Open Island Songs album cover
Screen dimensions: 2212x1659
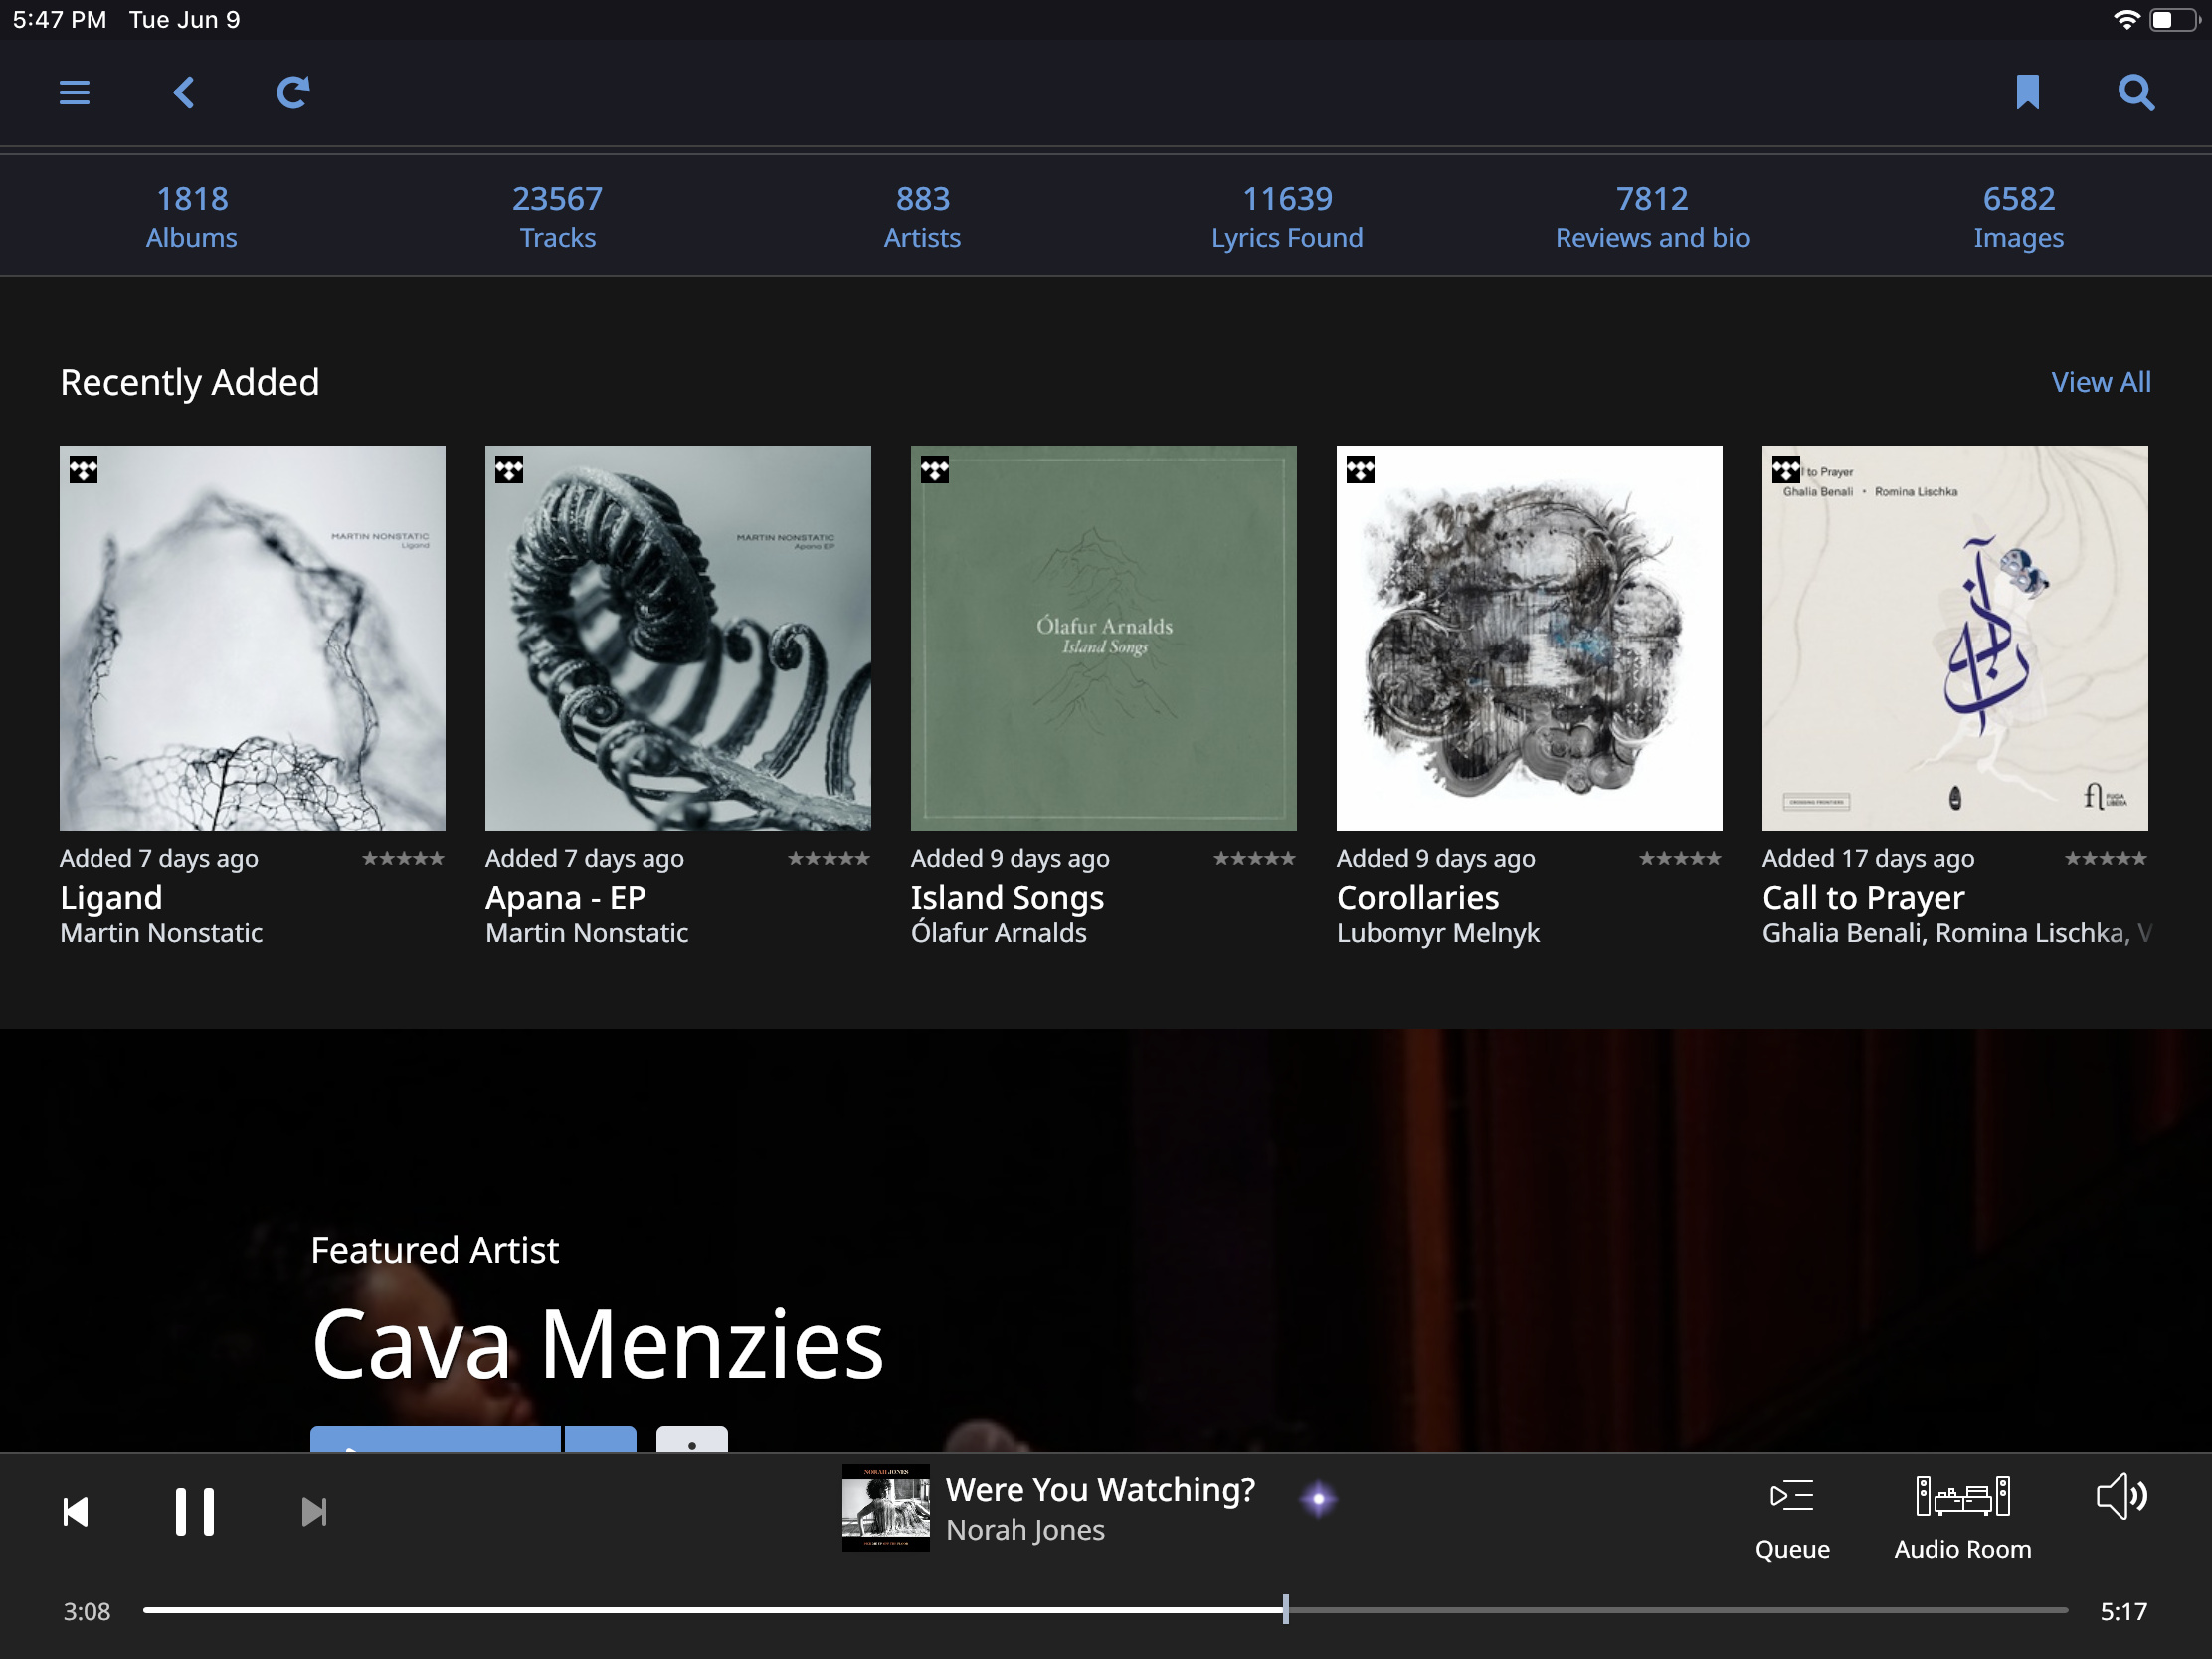(x=1103, y=638)
